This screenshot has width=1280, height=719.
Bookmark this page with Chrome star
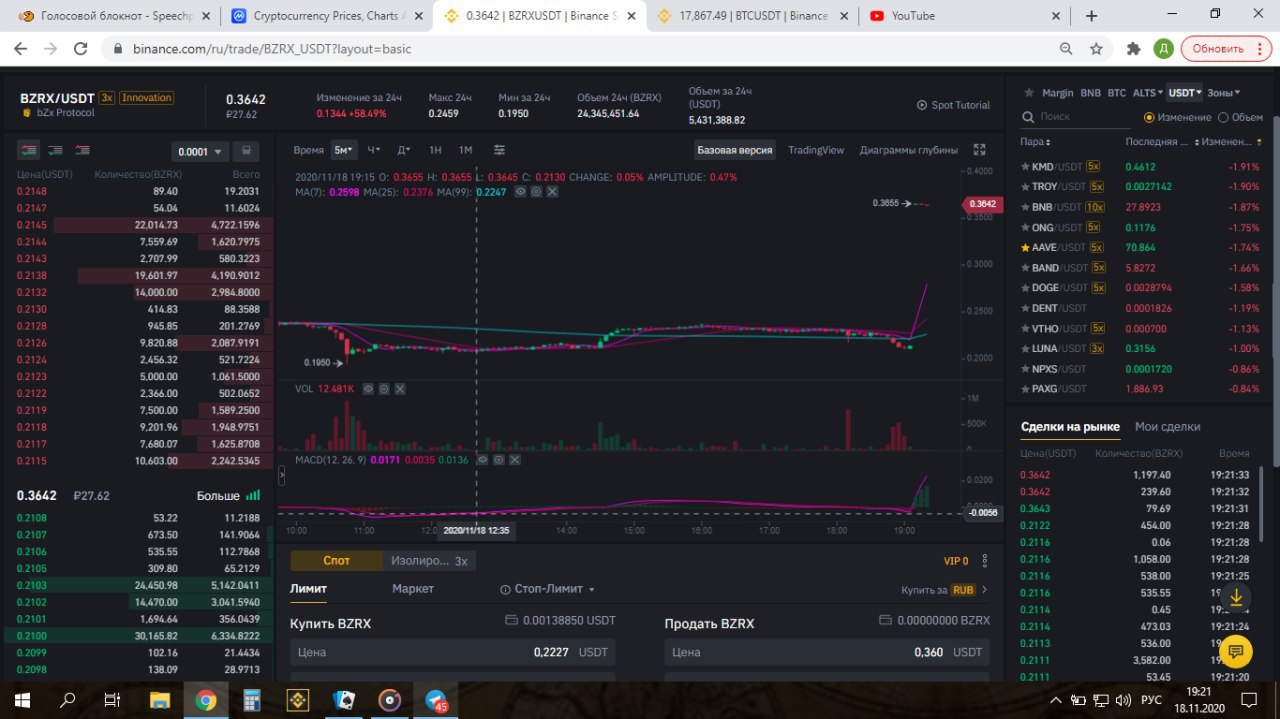(1096, 48)
